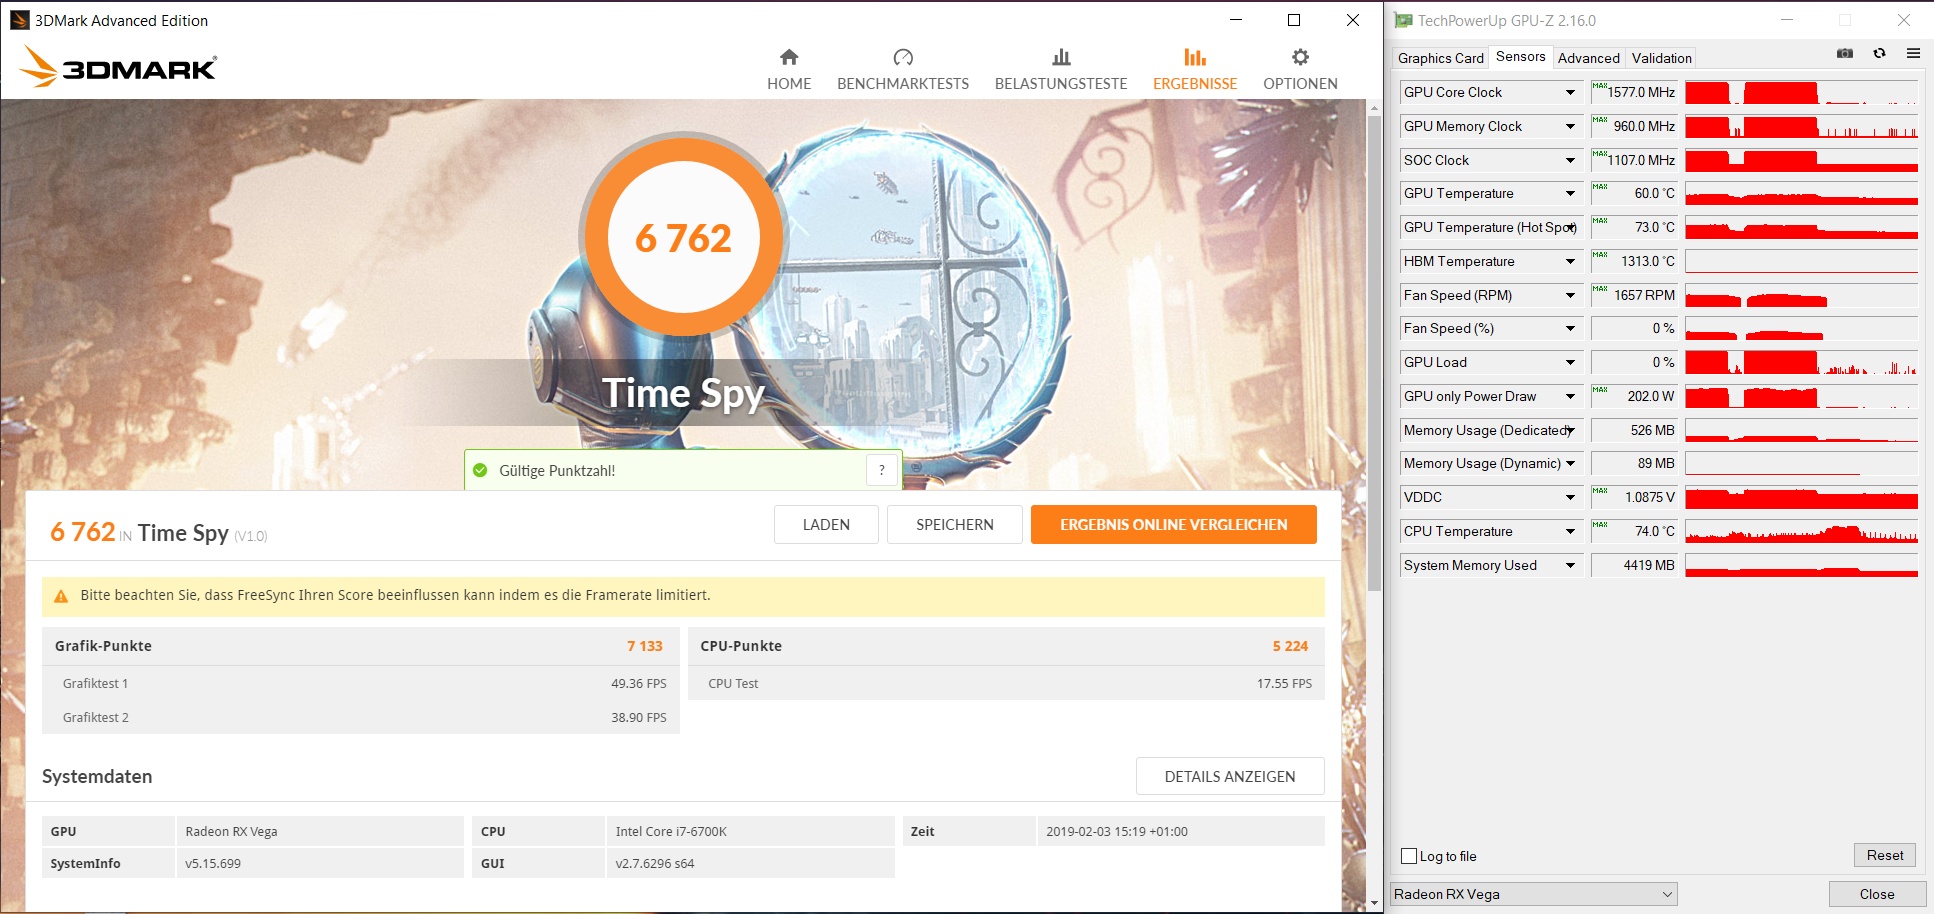Open Benchmarktests via the gauge icon
The height and width of the screenshot is (914, 1934).
click(903, 57)
